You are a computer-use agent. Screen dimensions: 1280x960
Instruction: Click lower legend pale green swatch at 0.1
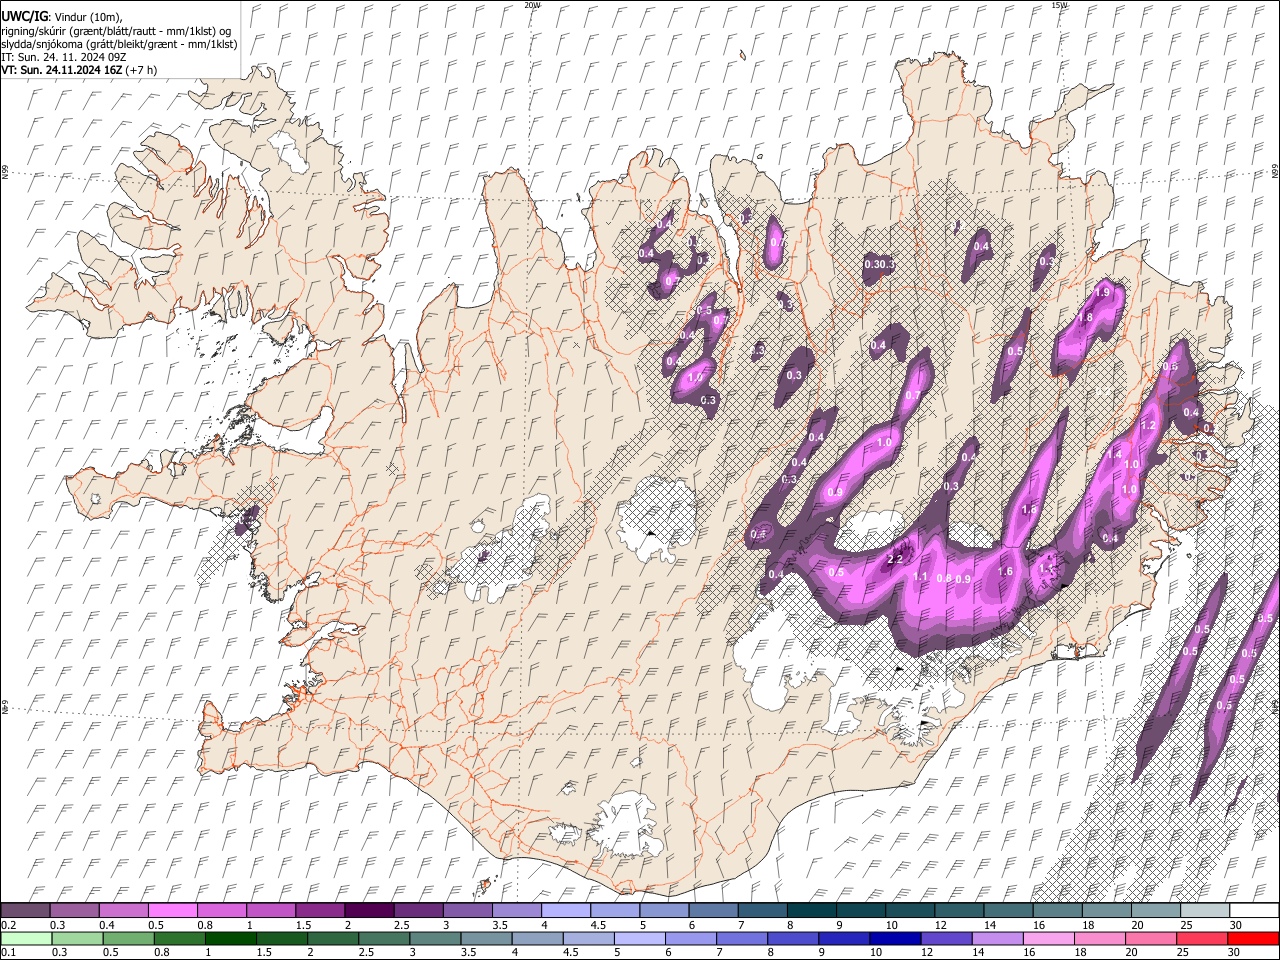tap(25, 938)
